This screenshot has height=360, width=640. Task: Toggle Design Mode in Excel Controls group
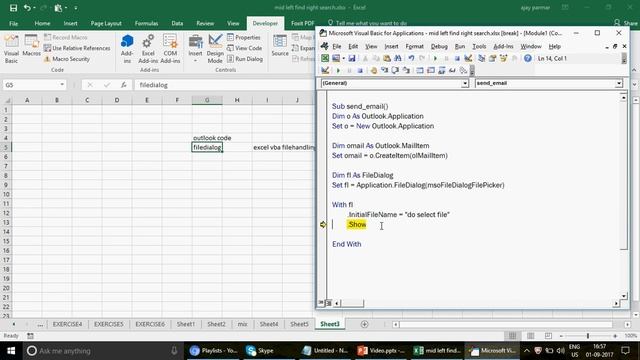click(x=215, y=49)
